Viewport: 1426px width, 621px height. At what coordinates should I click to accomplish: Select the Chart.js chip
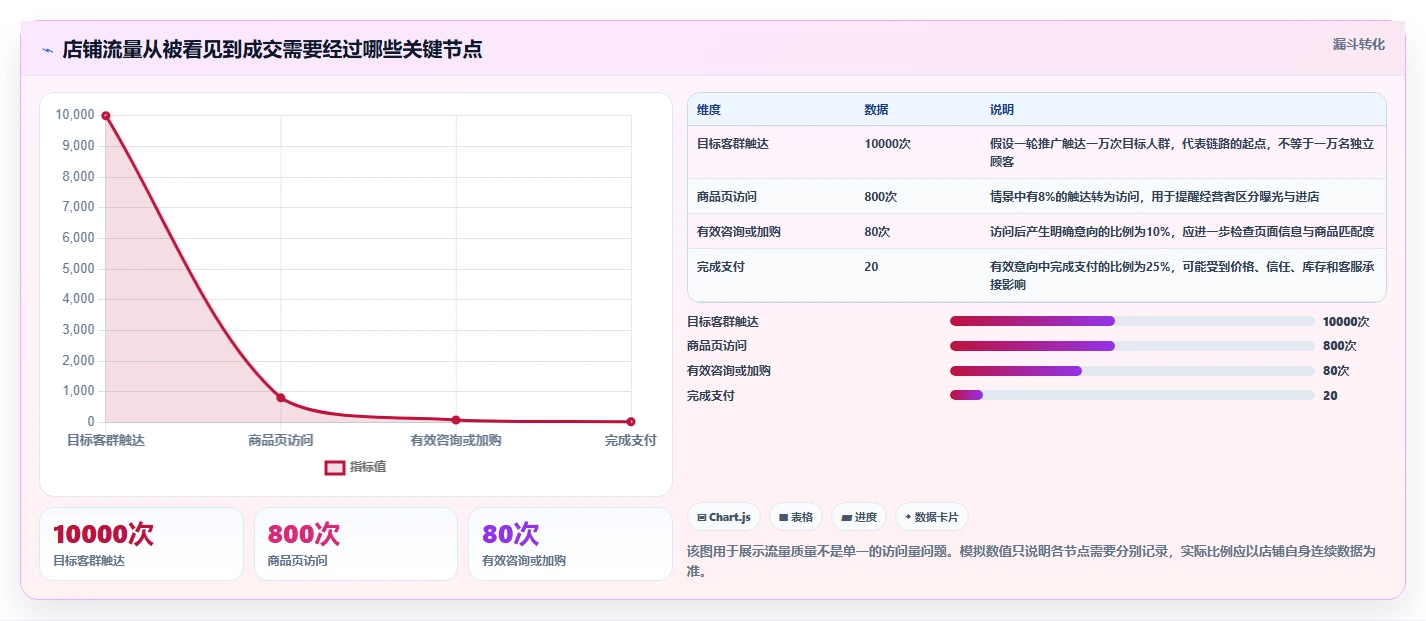(724, 517)
